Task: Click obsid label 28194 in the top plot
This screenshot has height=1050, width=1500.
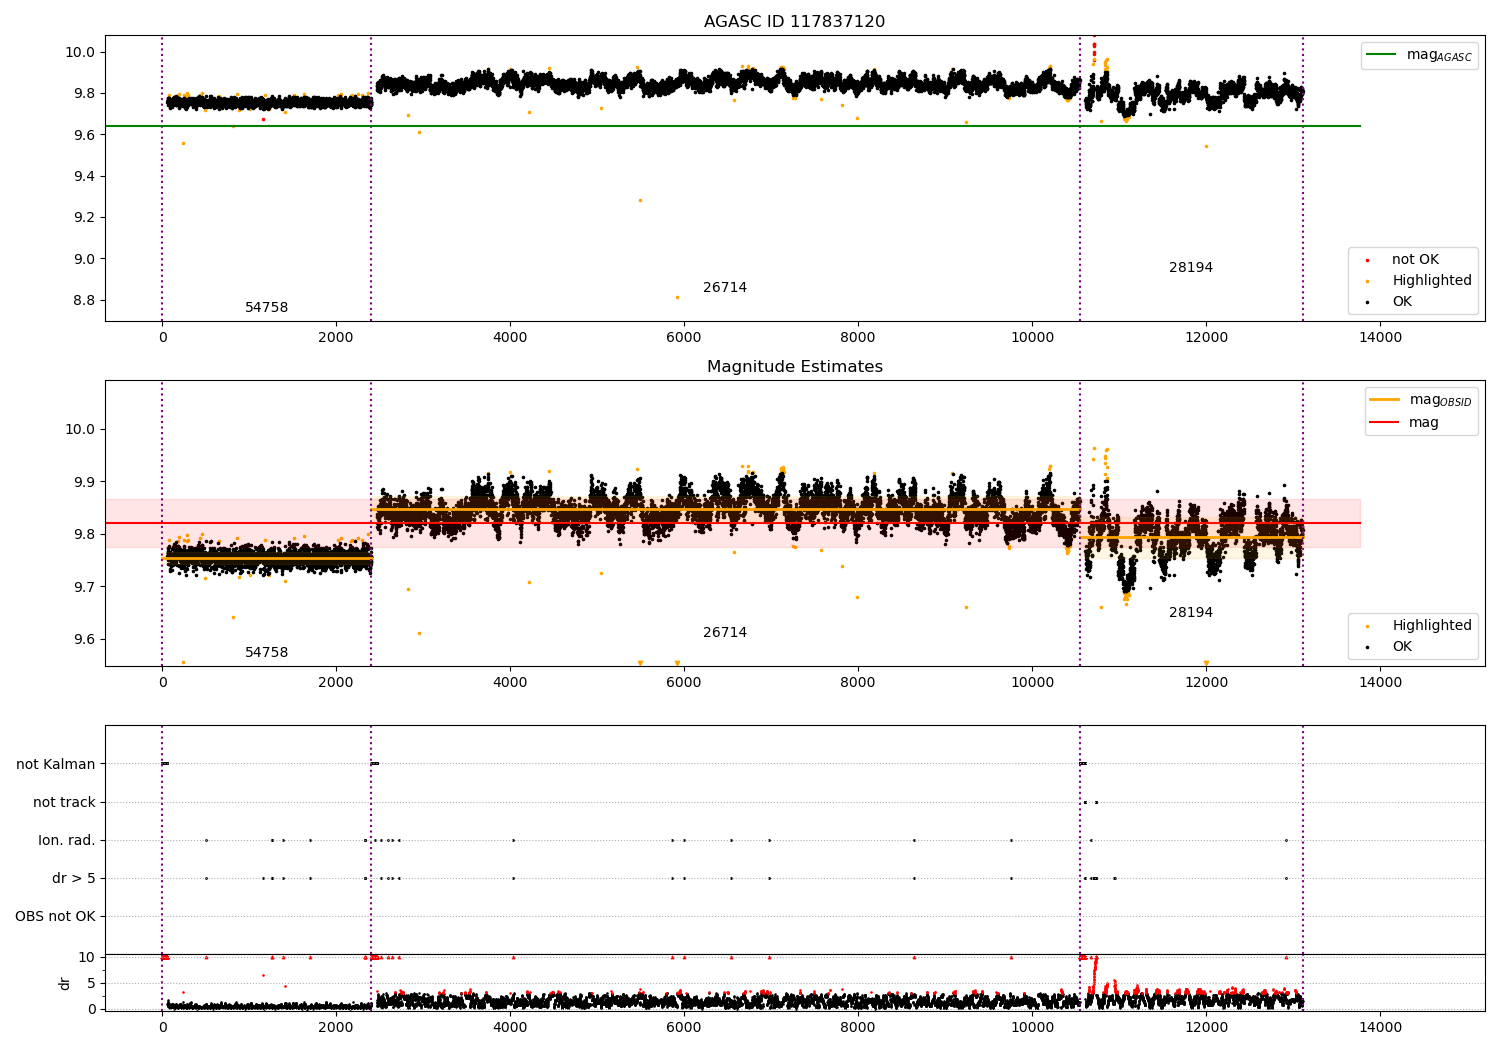Action: pos(1191,268)
